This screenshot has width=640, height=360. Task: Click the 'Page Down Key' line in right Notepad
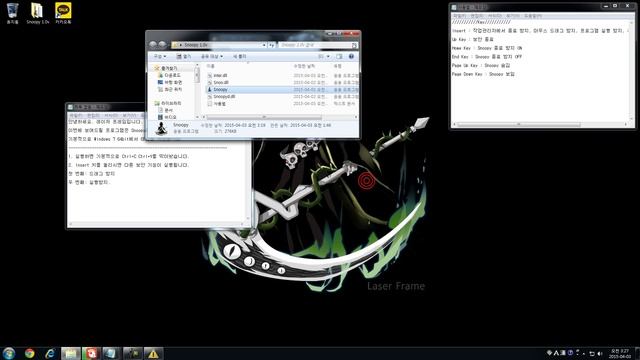point(483,74)
